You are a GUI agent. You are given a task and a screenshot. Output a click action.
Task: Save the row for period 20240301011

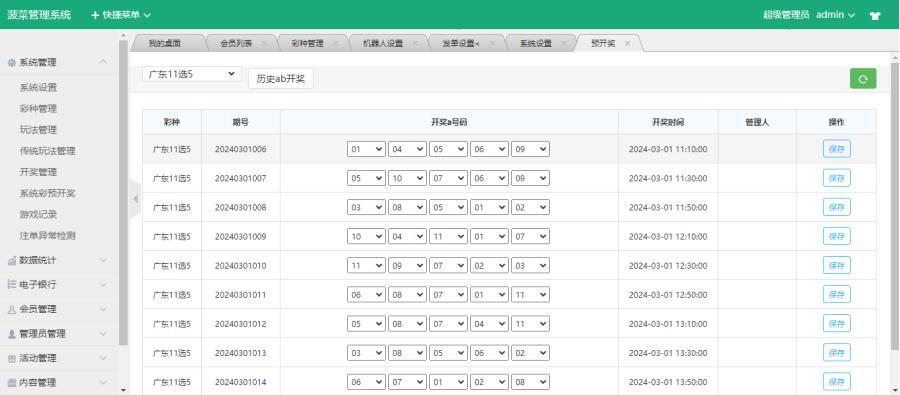coord(836,295)
